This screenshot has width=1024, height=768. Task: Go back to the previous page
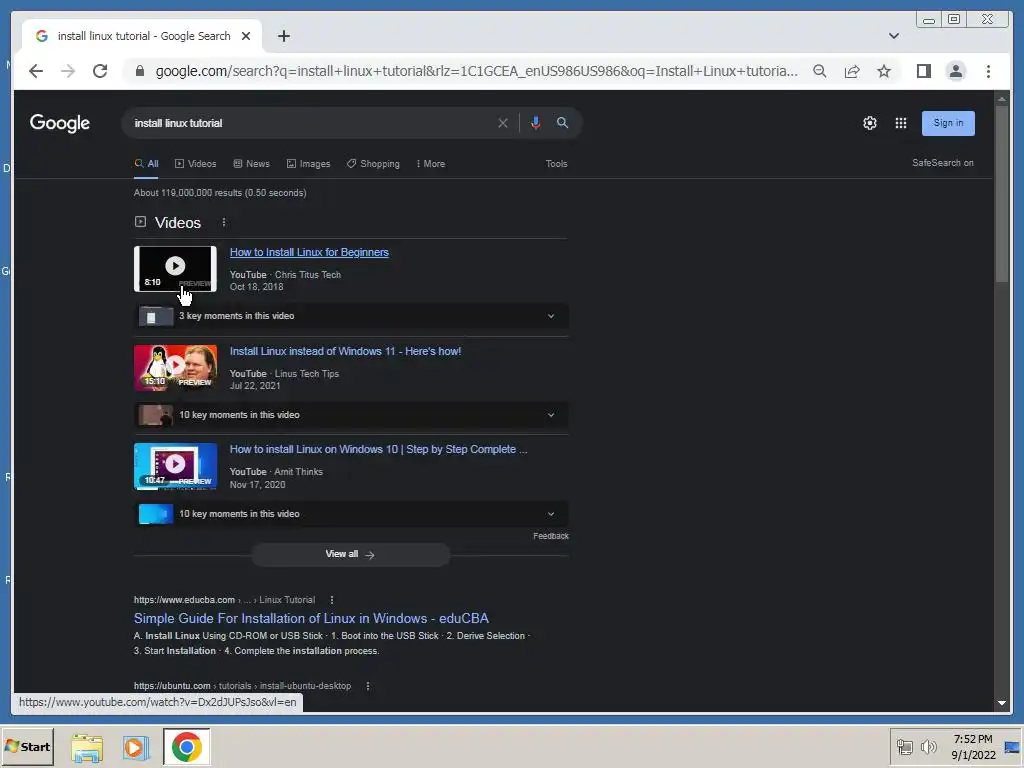36,71
